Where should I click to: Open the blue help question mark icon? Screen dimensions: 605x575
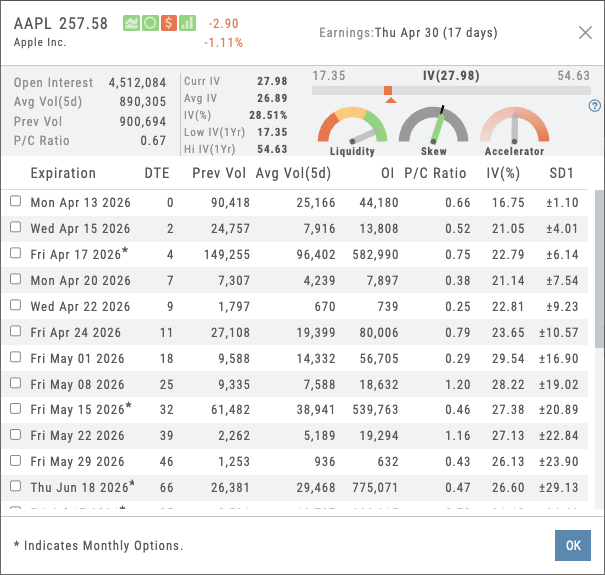[x=595, y=106]
